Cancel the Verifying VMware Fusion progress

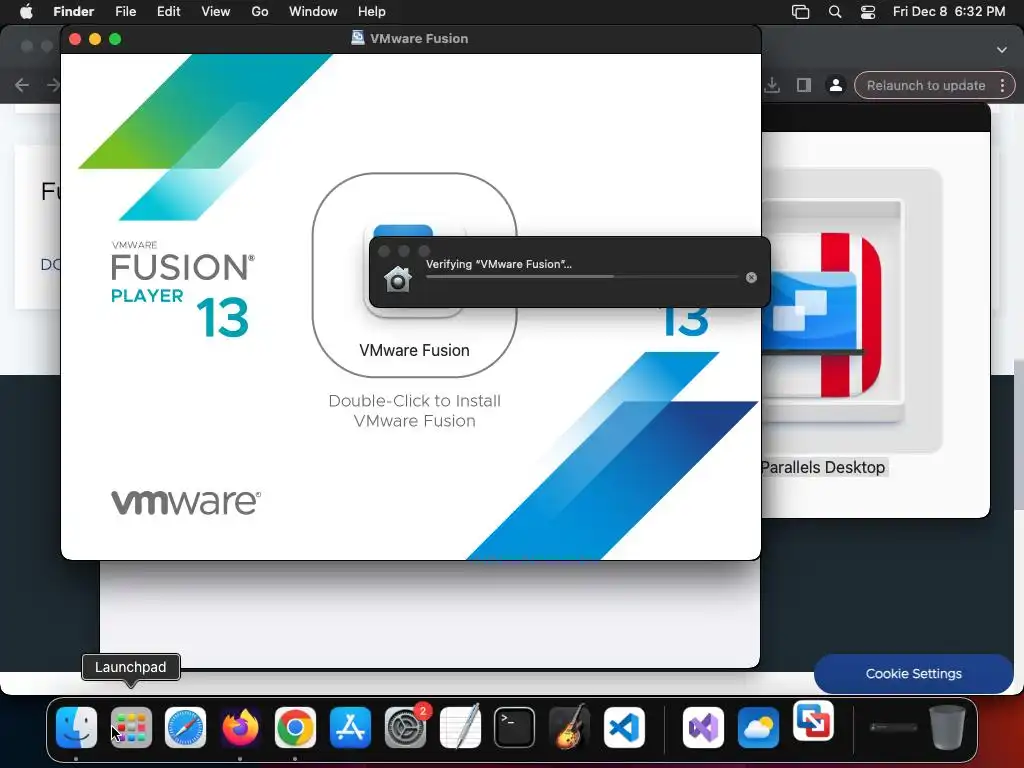point(751,278)
